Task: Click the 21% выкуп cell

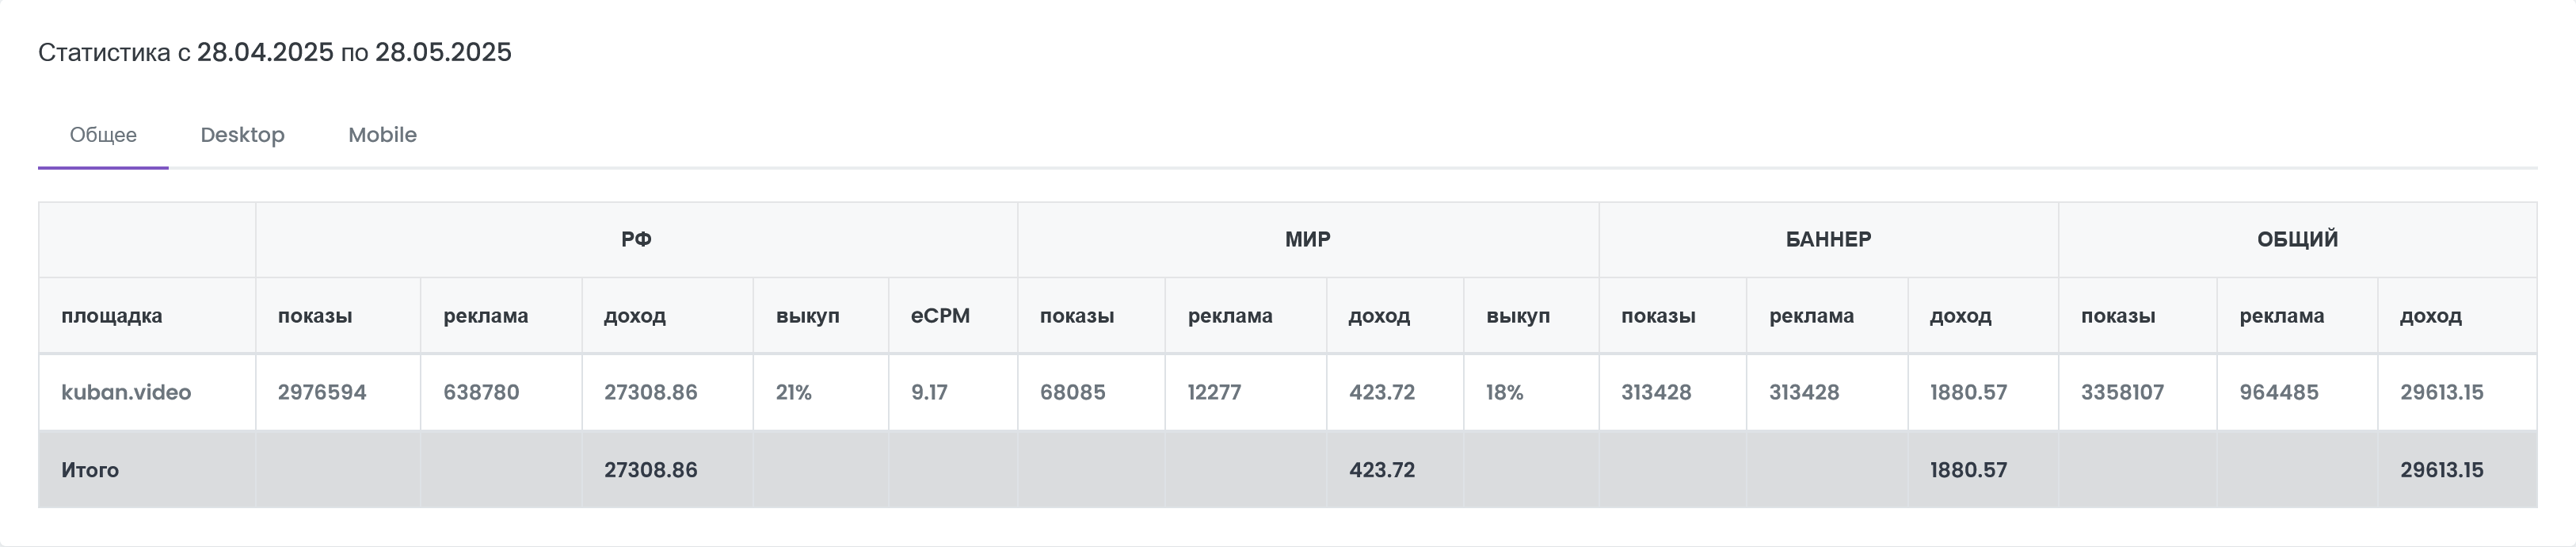Action: click(x=794, y=392)
